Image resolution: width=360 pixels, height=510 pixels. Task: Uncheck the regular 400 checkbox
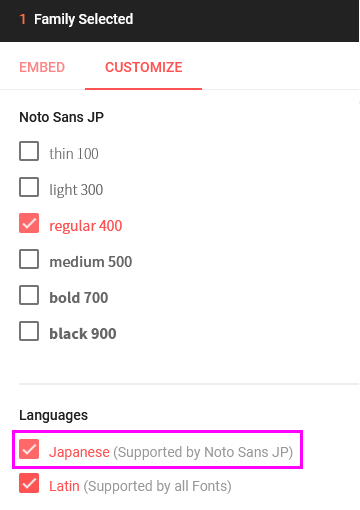click(29, 223)
